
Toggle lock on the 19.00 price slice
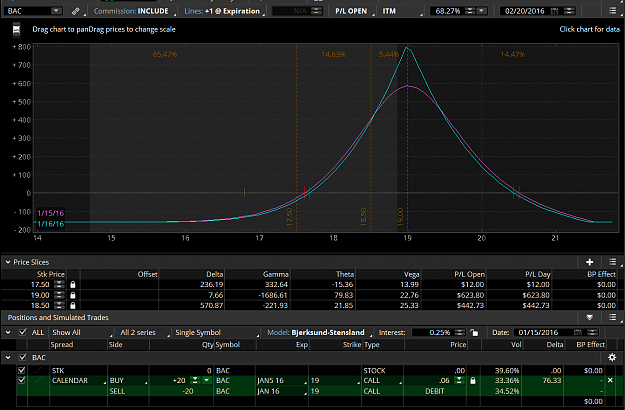tap(73, 295)
